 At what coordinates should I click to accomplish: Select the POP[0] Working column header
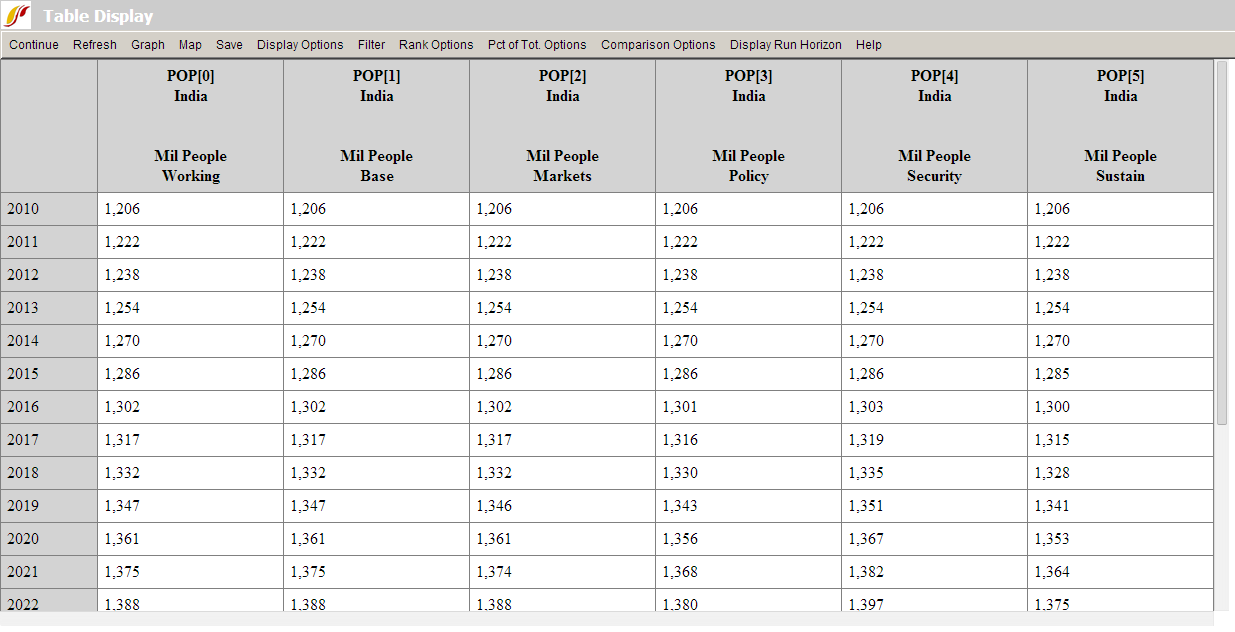coord(190,125)
